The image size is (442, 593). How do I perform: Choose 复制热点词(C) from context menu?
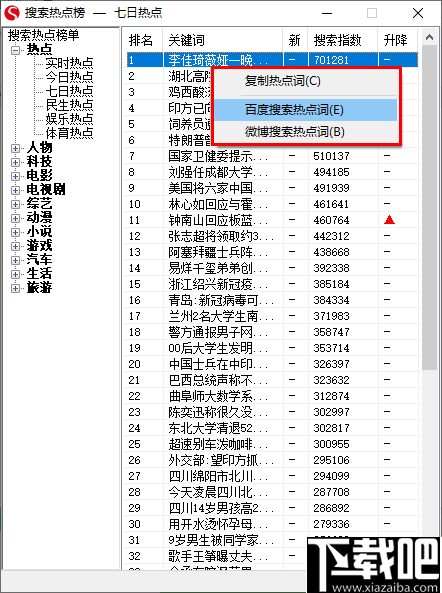pos(306,81)
